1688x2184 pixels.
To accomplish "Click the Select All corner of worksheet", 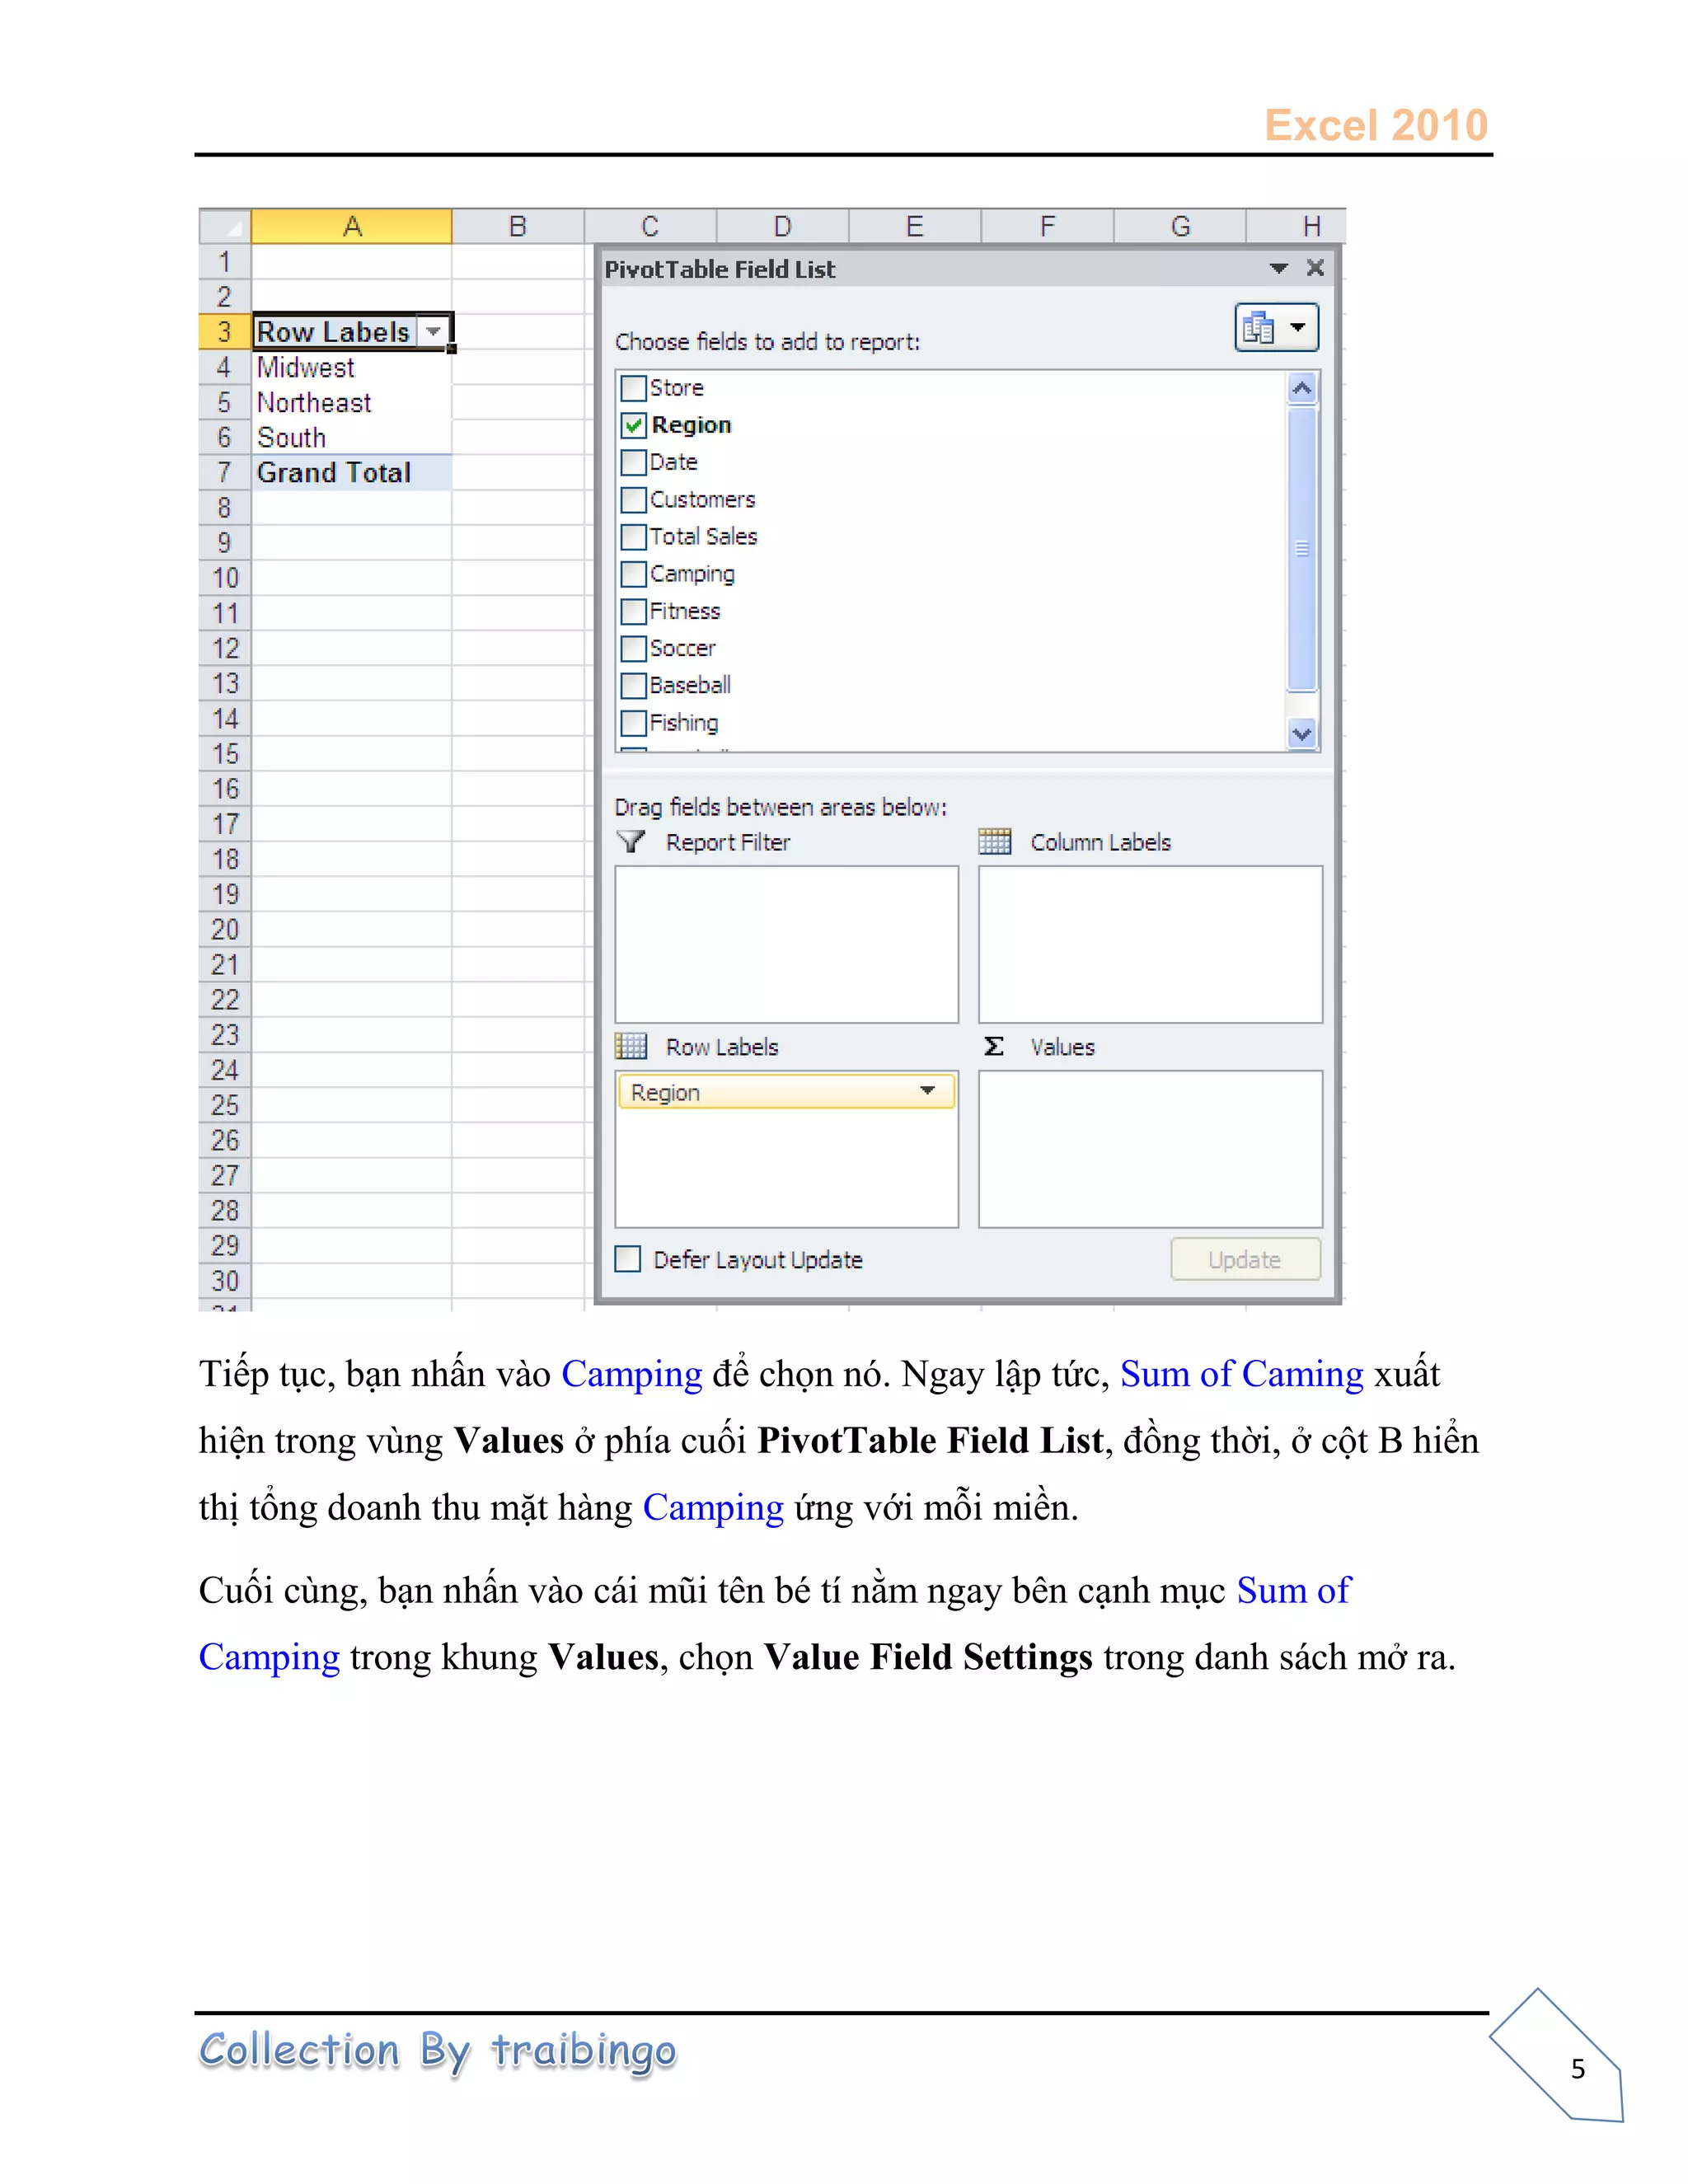I will coord(225,227).
